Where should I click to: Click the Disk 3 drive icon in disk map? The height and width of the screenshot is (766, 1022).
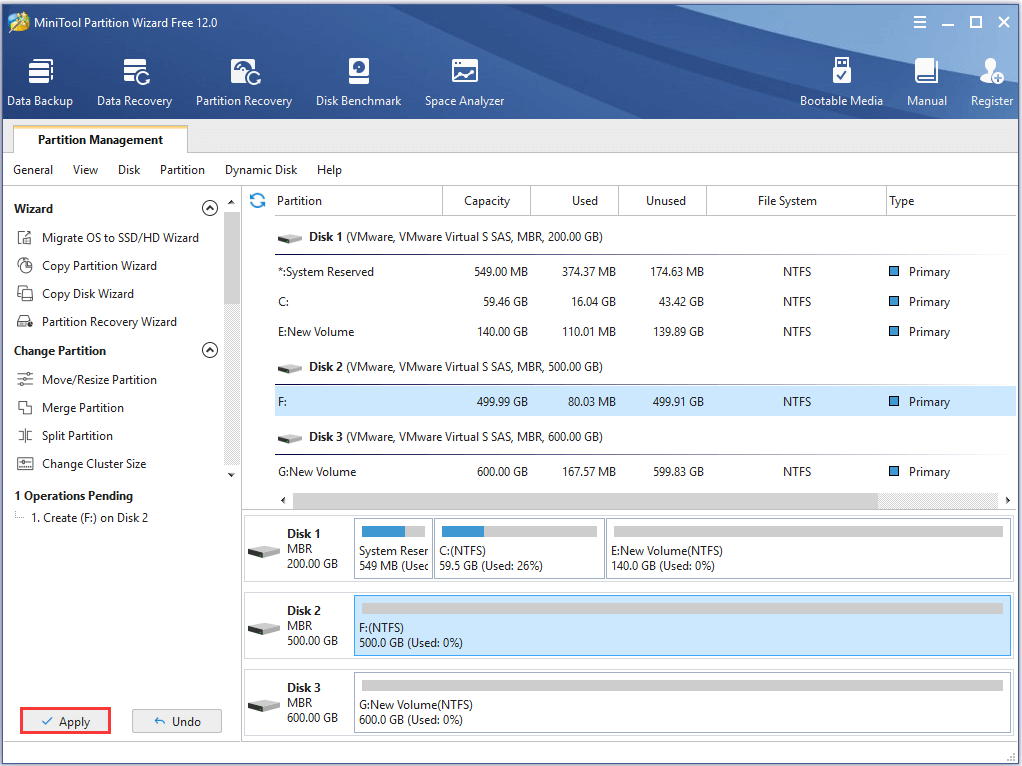(x=264, y=705)
